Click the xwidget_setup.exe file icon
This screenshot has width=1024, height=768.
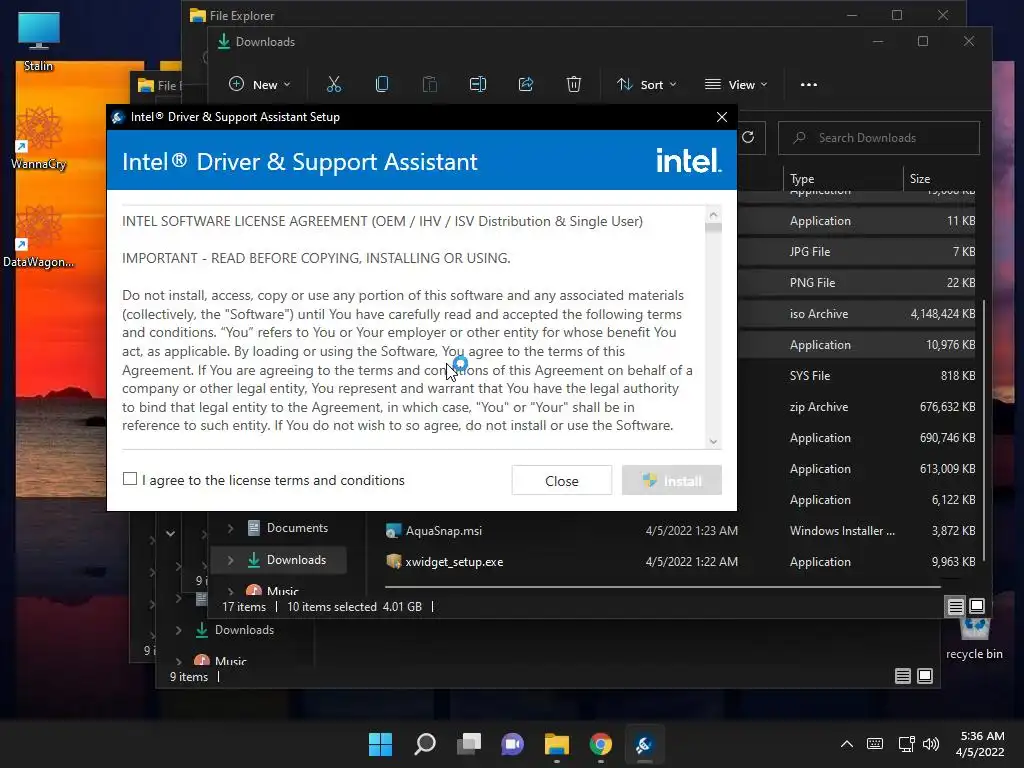click(393, 562)
